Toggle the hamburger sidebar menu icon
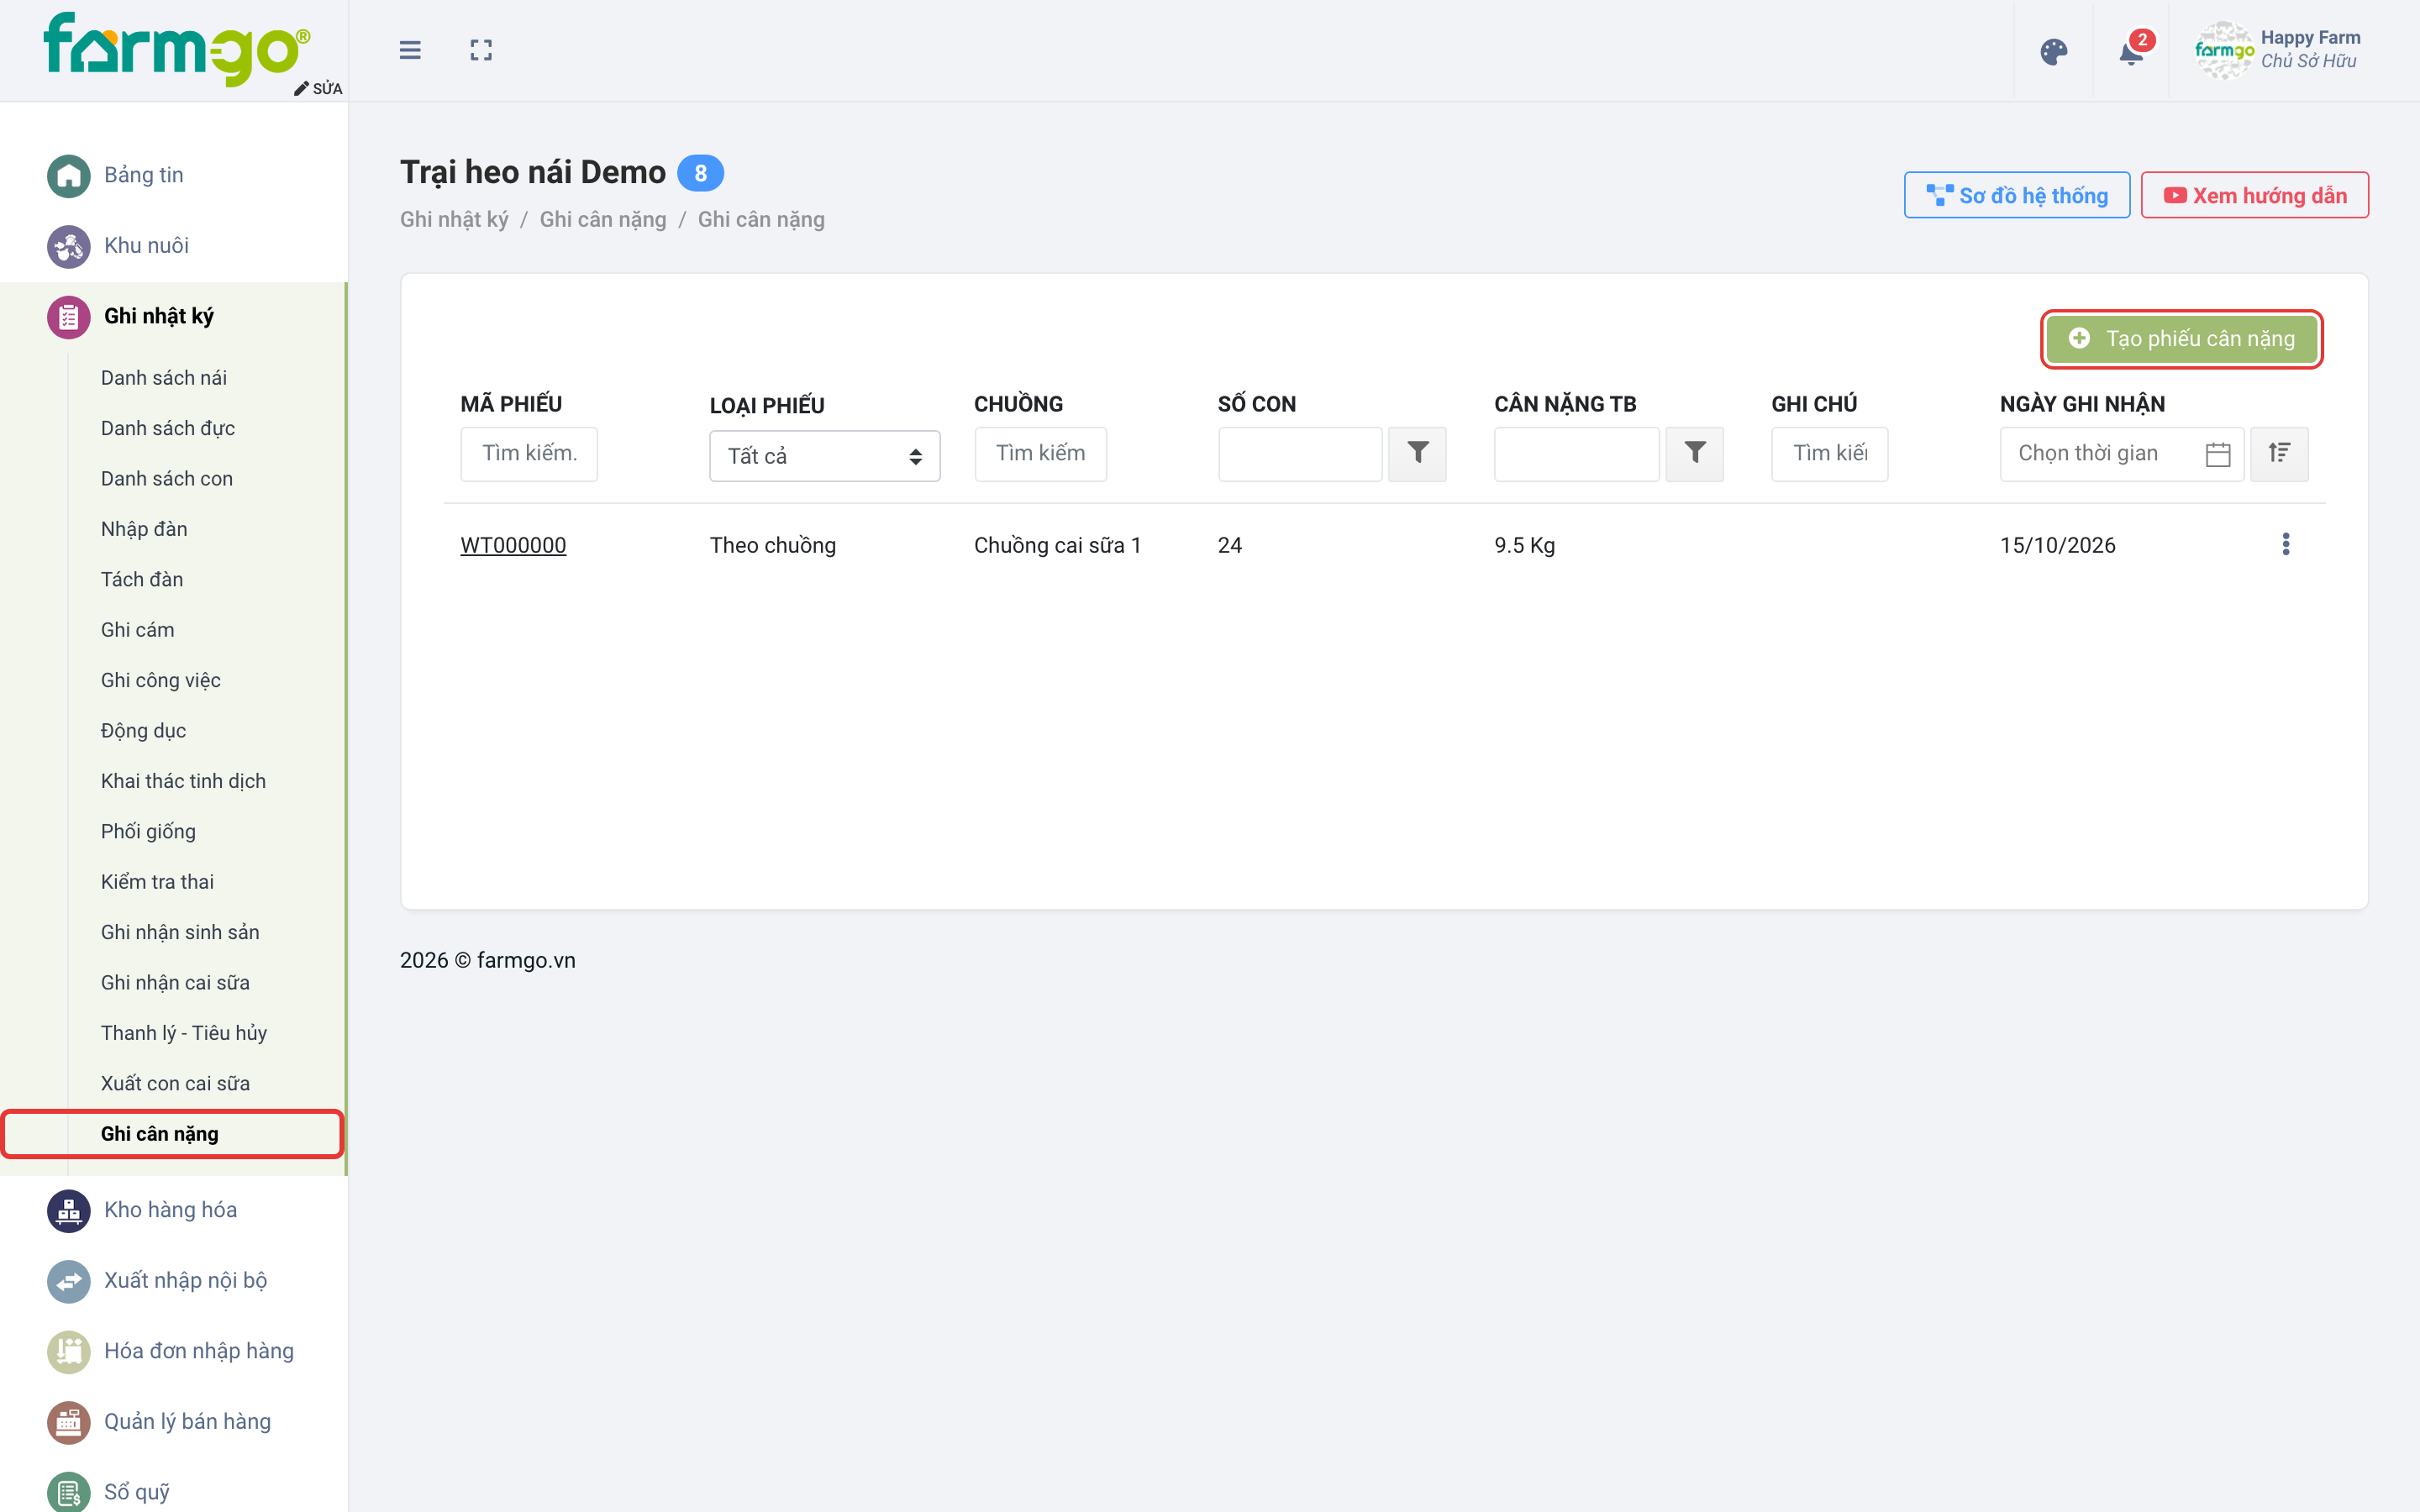The height and width of the screenshot is (1512, 2420). [x=410, y=50]
